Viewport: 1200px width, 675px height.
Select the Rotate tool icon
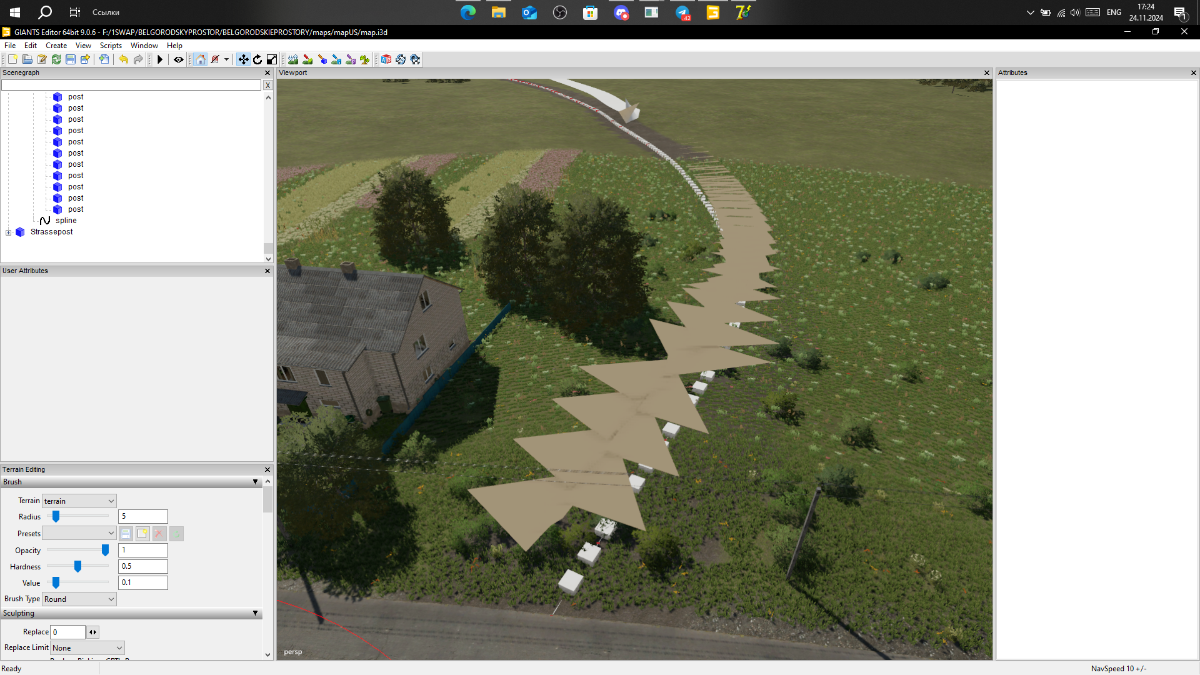(257, 60)
